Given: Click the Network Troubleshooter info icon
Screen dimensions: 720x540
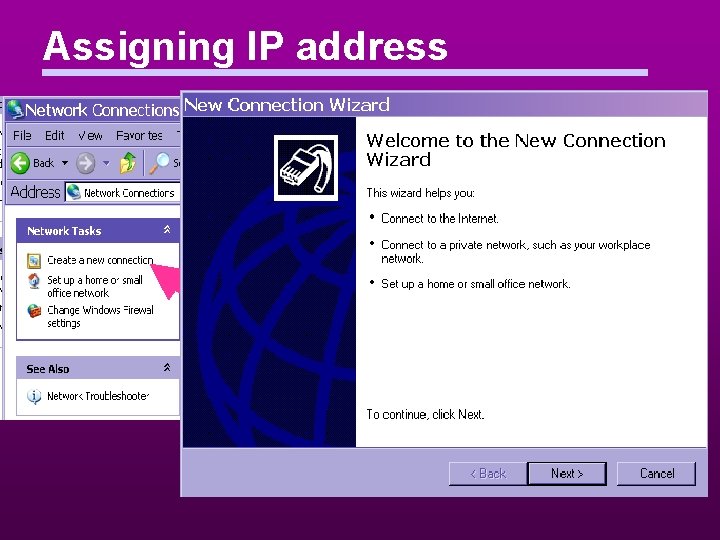Looking at the screenshot, I should pyautogui.click(x=34, y=396).
